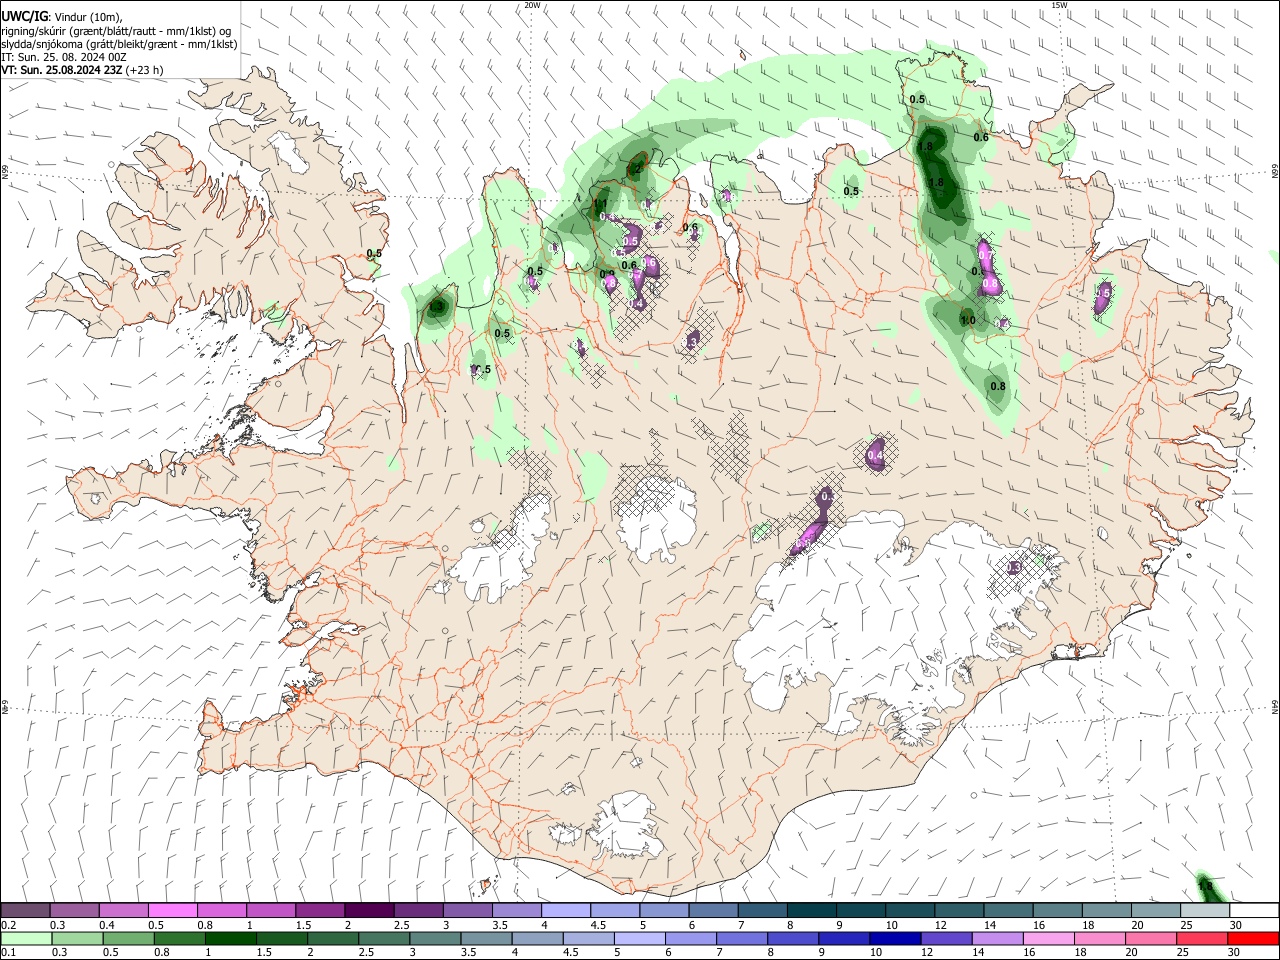Select the slate blue snow swatch labeled 6
Screen dimensions: 1280x960
click(714, 911)
